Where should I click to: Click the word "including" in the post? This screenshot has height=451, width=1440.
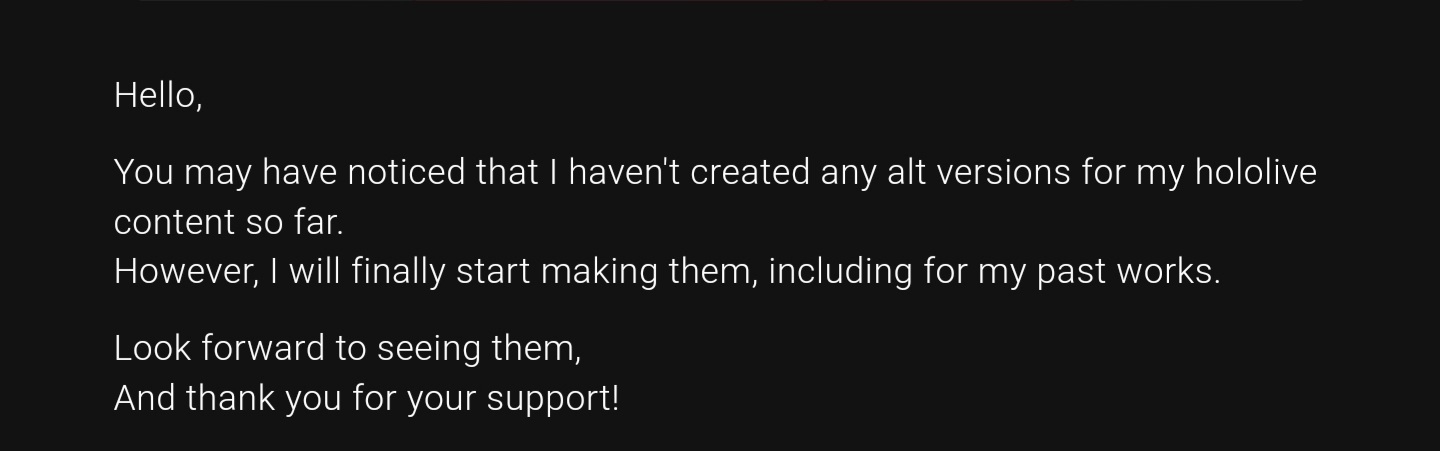(x=840, y=272)
